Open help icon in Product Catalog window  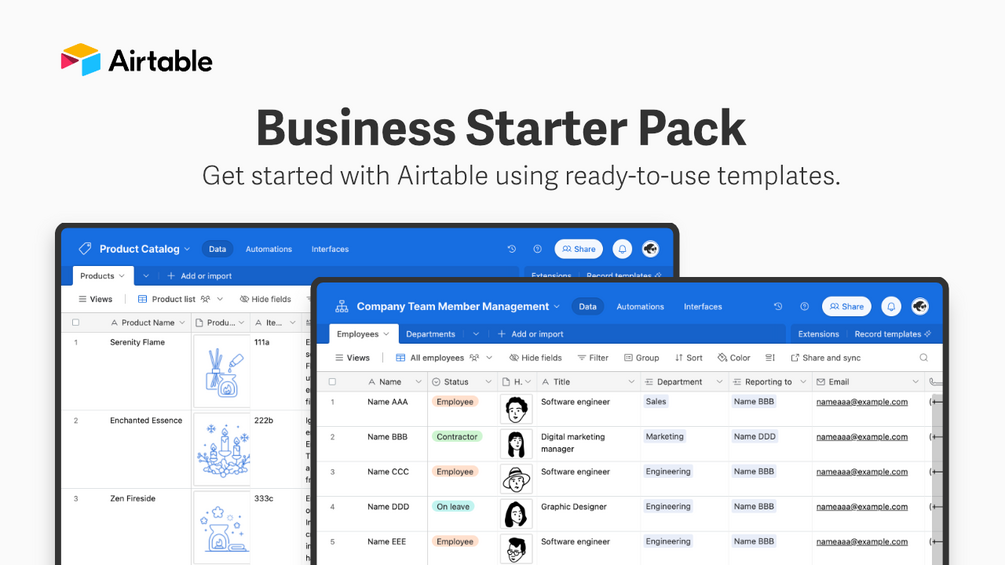coord(537,249)
